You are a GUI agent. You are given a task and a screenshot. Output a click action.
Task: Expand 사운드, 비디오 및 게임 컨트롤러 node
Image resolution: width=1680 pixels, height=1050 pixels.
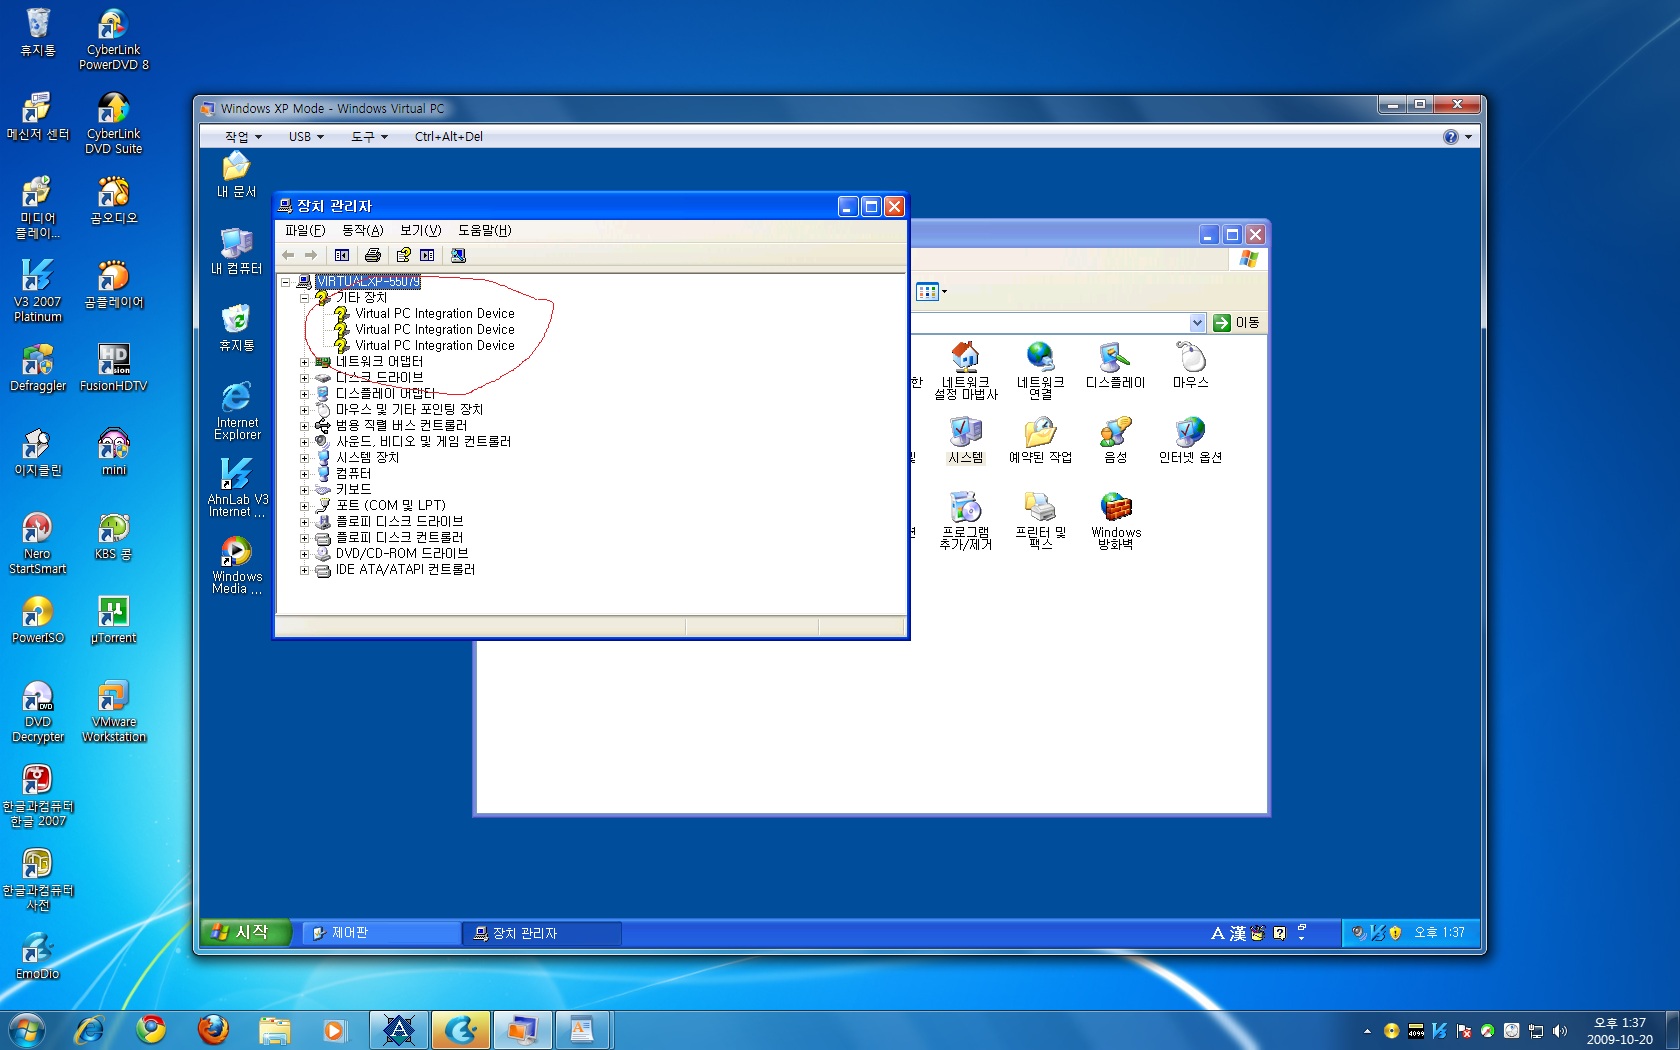pos(304,442)
